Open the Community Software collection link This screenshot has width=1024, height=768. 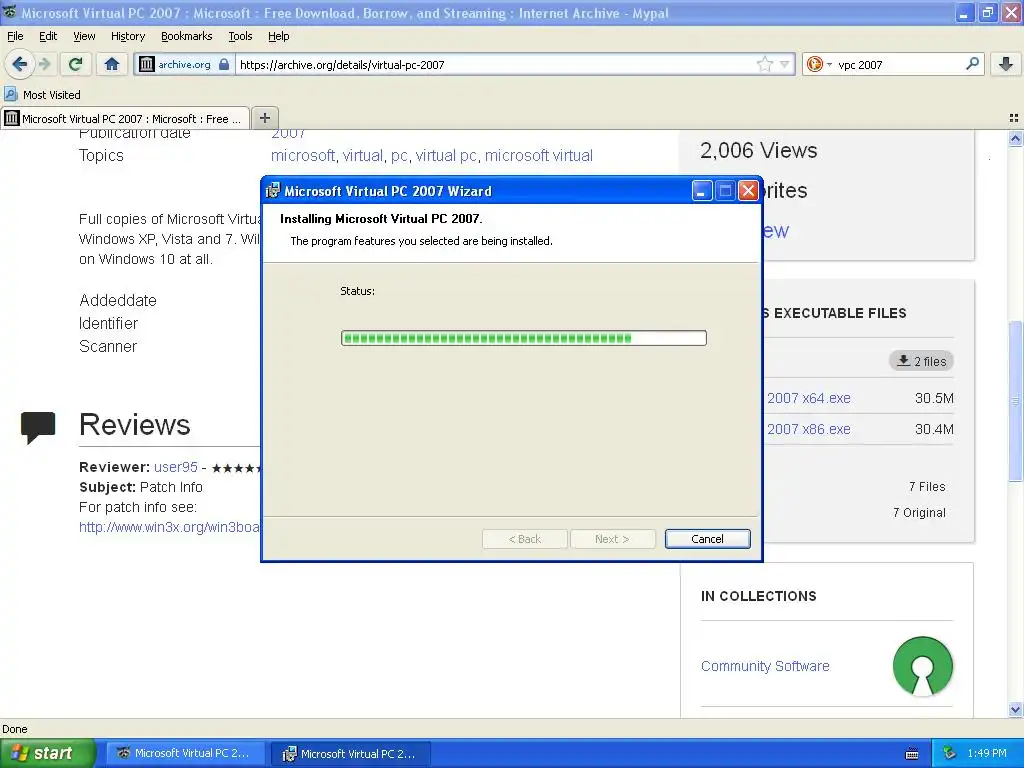coord(765,666)
